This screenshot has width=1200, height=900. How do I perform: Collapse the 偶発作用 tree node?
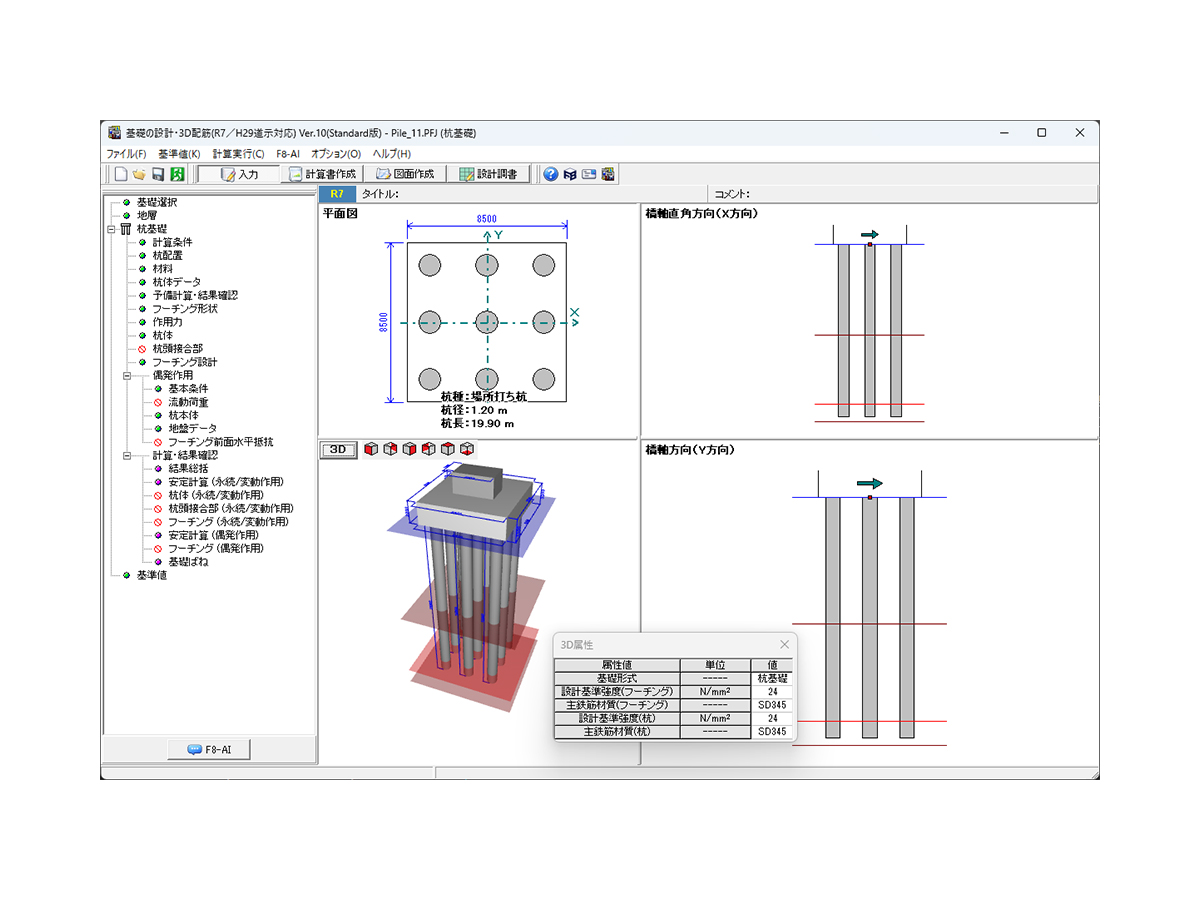pos(127,376)
